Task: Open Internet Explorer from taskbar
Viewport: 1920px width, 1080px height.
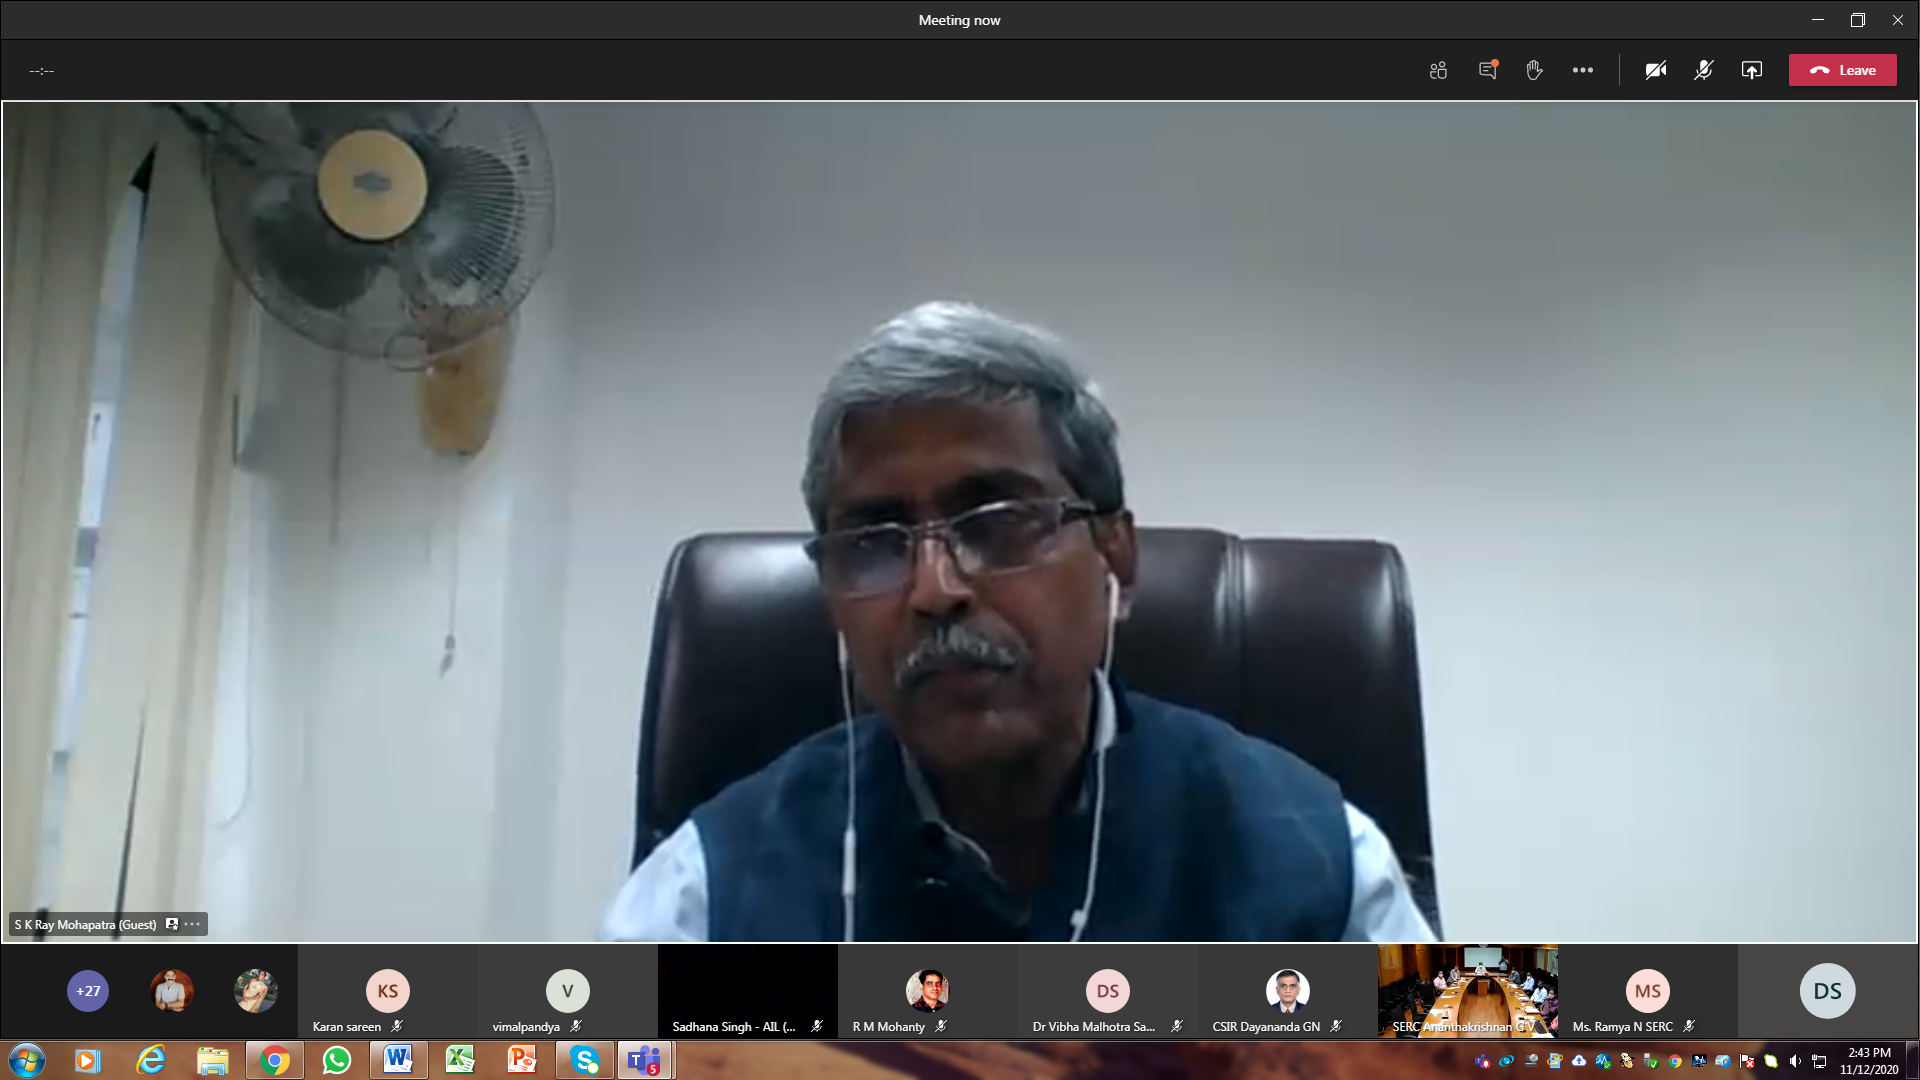Action: (x=151, y=1060)
